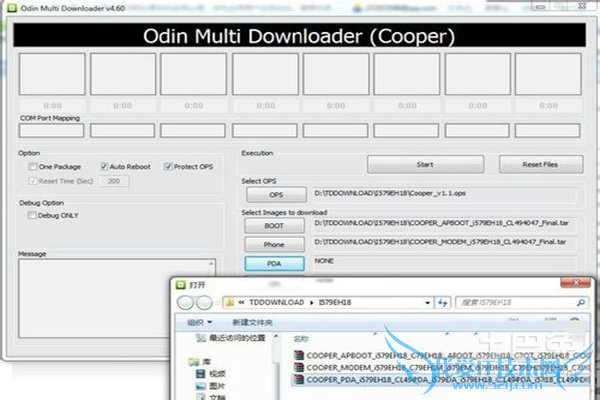The width and height of the screenshot is (600, 400).
Task: Click the OPS select button
Action: [276, 195]
